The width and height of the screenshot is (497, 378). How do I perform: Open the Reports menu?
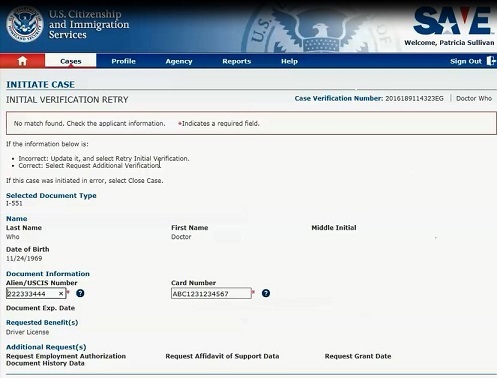(237, 61)
